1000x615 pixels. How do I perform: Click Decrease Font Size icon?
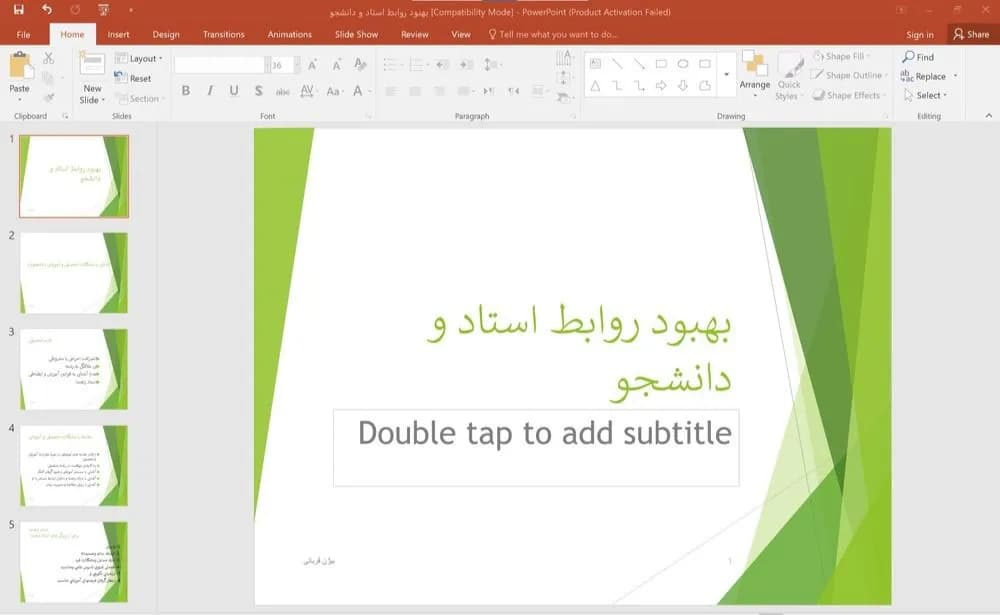pos(336,64)
